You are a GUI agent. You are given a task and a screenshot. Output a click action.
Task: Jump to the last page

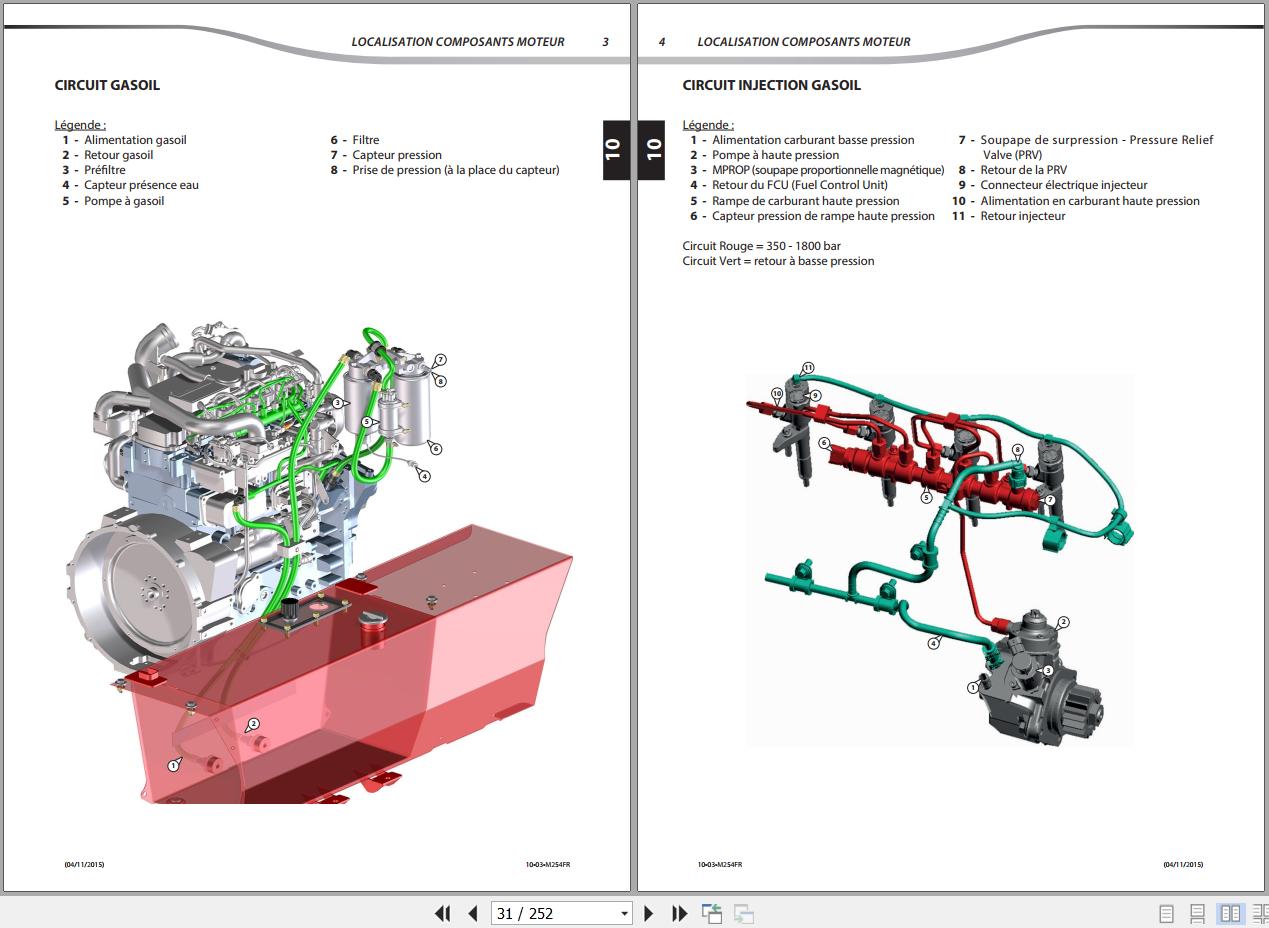[680, 913]
